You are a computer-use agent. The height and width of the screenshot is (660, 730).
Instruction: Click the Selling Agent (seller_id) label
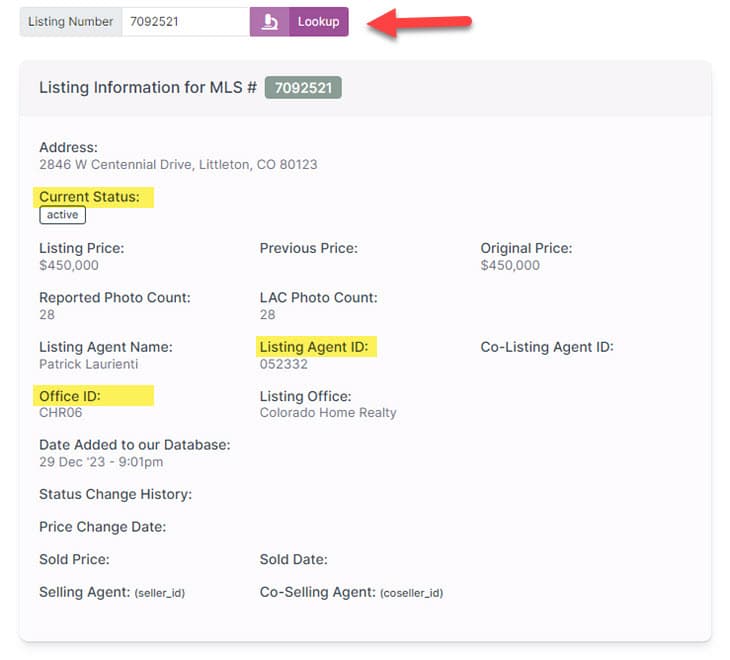[112, 592]
